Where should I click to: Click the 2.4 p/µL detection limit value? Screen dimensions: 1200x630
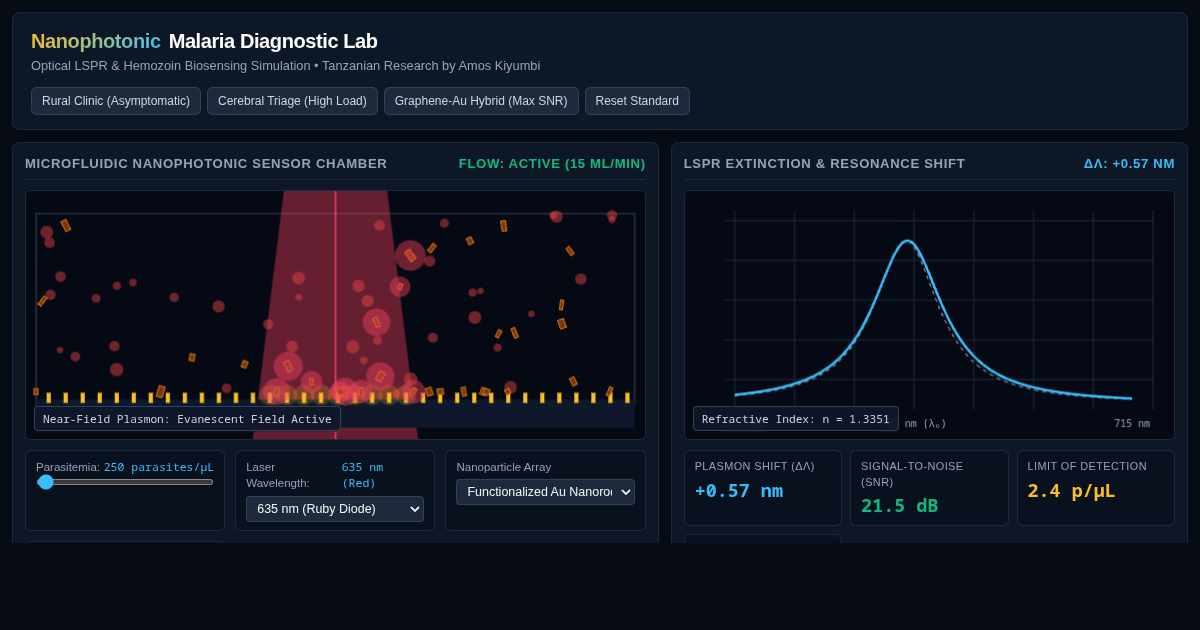(x=1071, y=491)
